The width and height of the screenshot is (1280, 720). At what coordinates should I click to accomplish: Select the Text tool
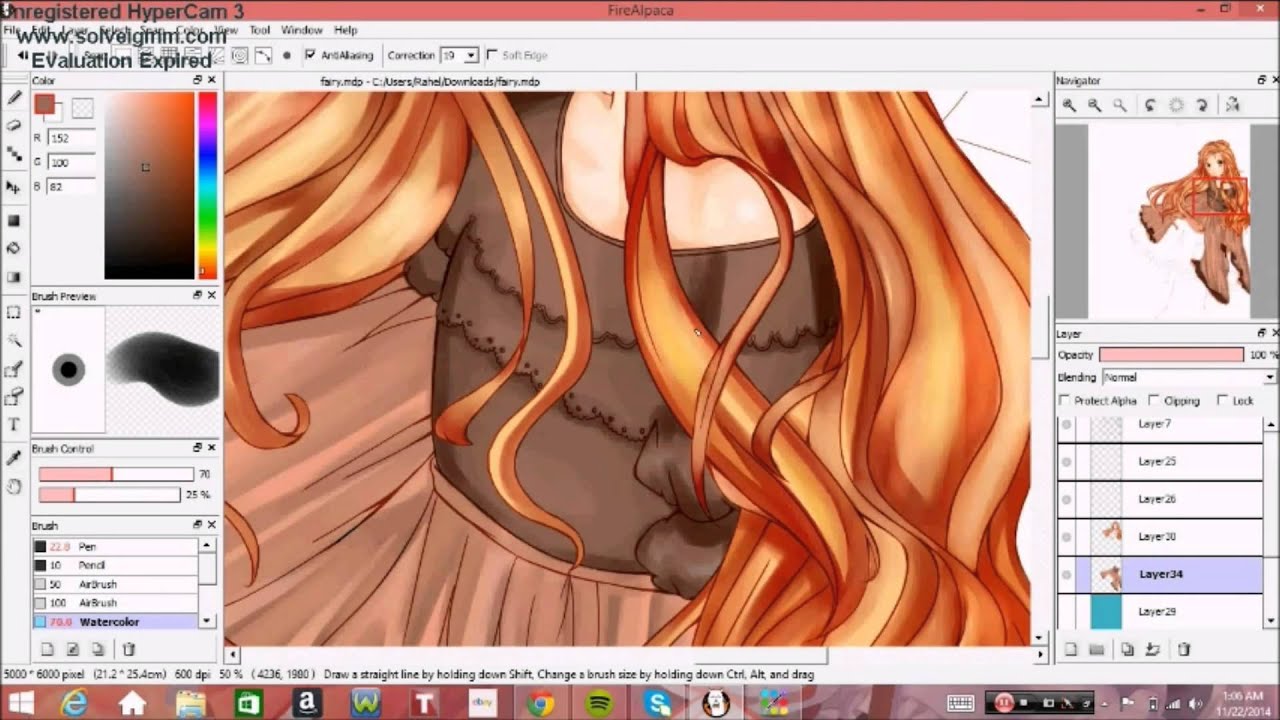tap(14, 425)
